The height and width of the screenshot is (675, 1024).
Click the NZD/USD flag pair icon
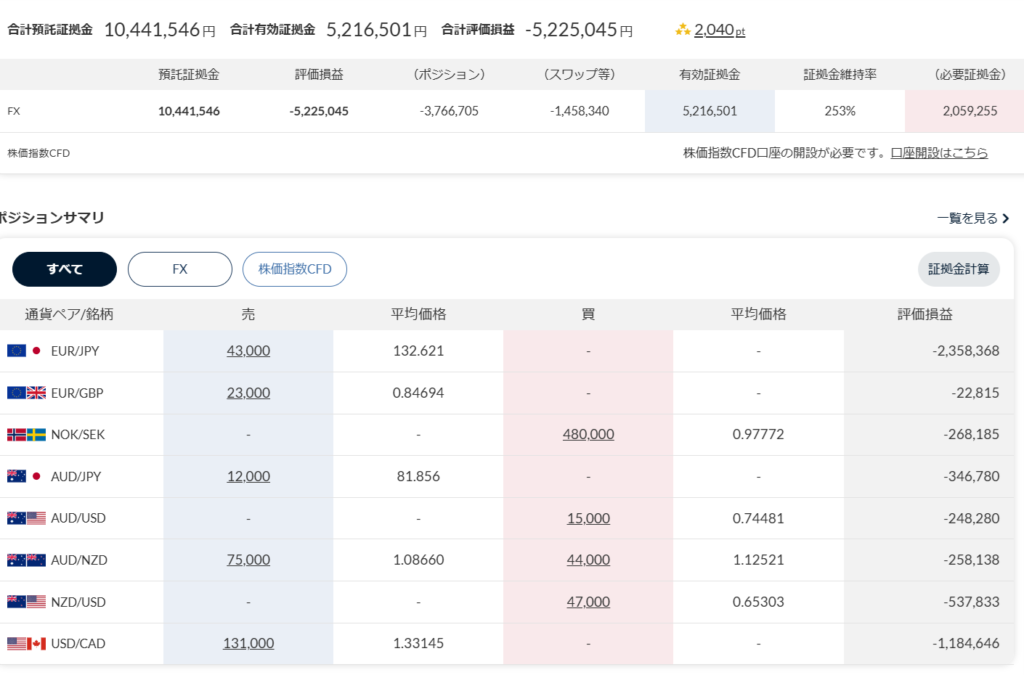(26, 602)
